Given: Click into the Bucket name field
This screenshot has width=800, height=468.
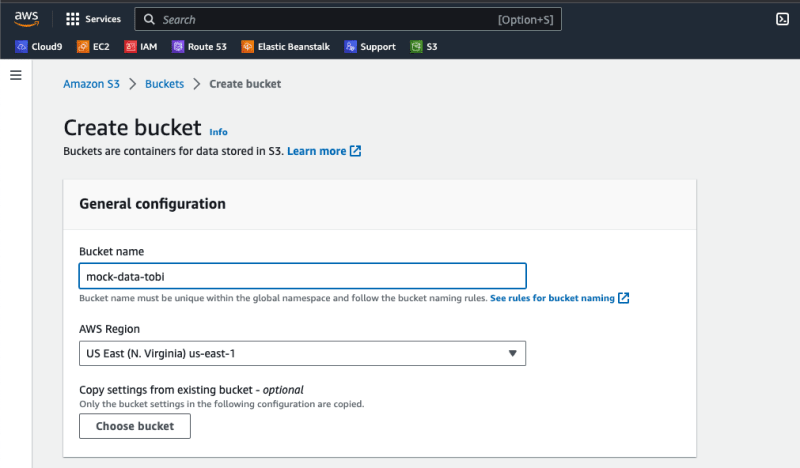Looking at the screenshot, I should tap(303, 276).
